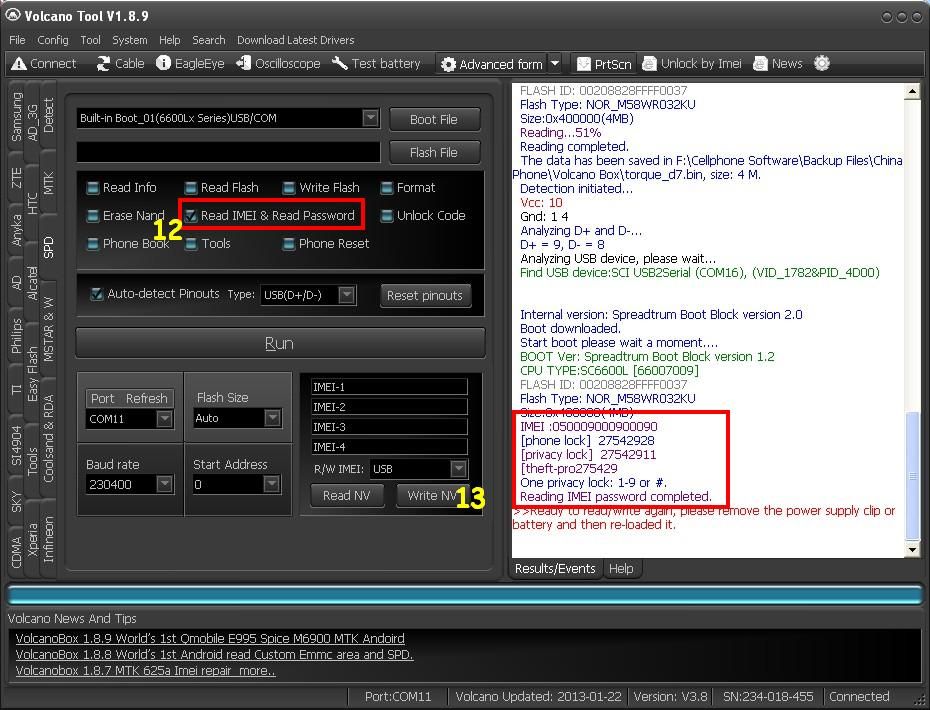Expand the Baud rate dropdown
This screenshot has height=710, width=930.
[163, 484]
